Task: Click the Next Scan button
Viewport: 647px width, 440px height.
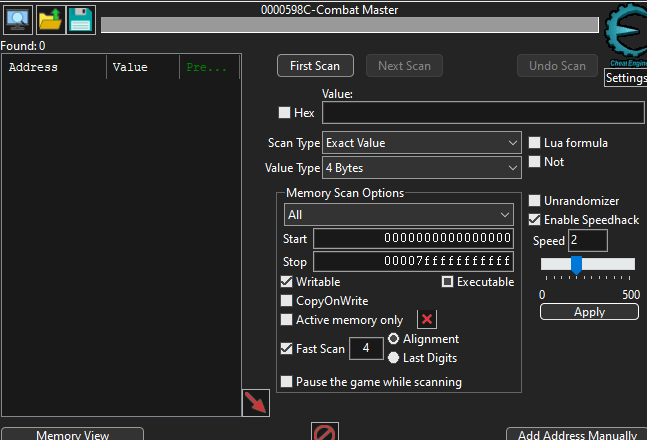Action: point(404,66)
